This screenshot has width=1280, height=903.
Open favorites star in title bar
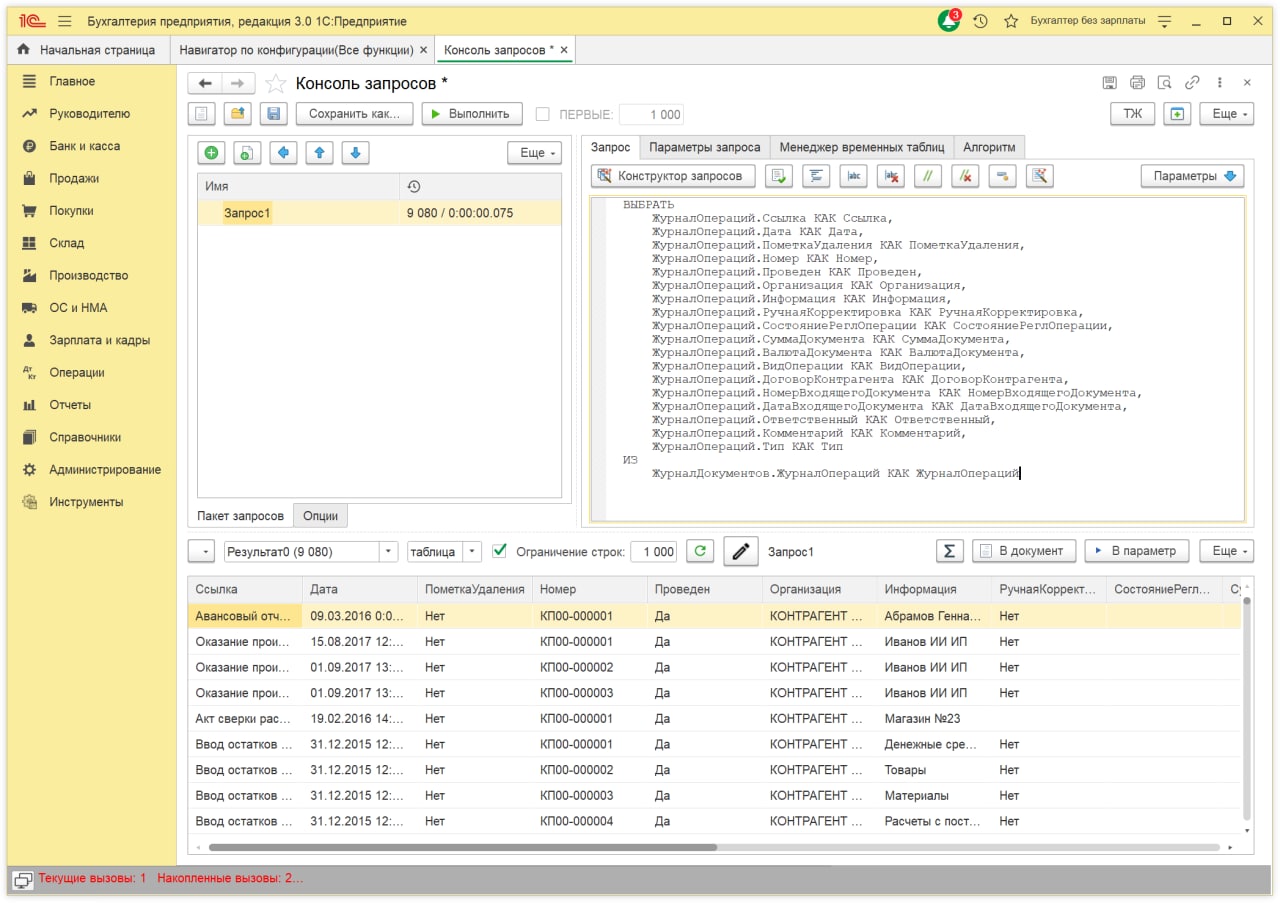pos(1011,21)
